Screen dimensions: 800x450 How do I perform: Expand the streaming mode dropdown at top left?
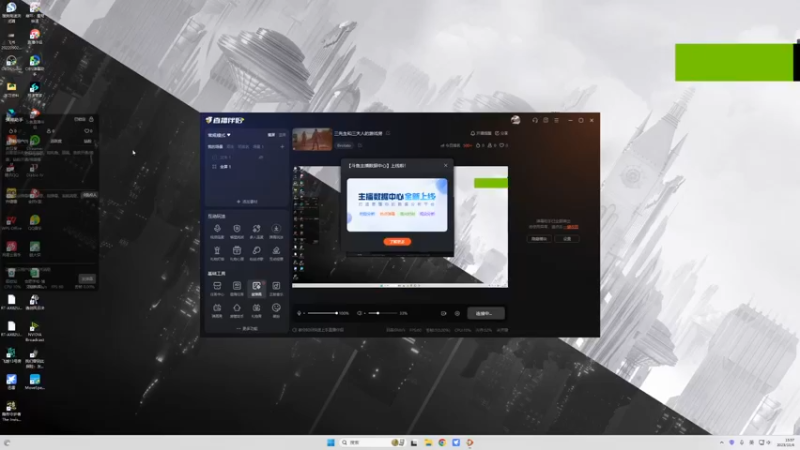tap(219, 135)
